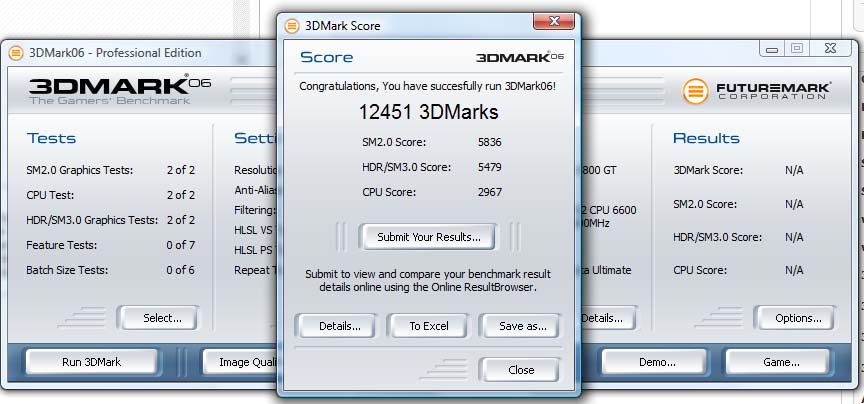The image size is (864, 404).
Task: Click the red X on 3DMark Score dialog
Action: pyautogui.click(x=554, y=21)
